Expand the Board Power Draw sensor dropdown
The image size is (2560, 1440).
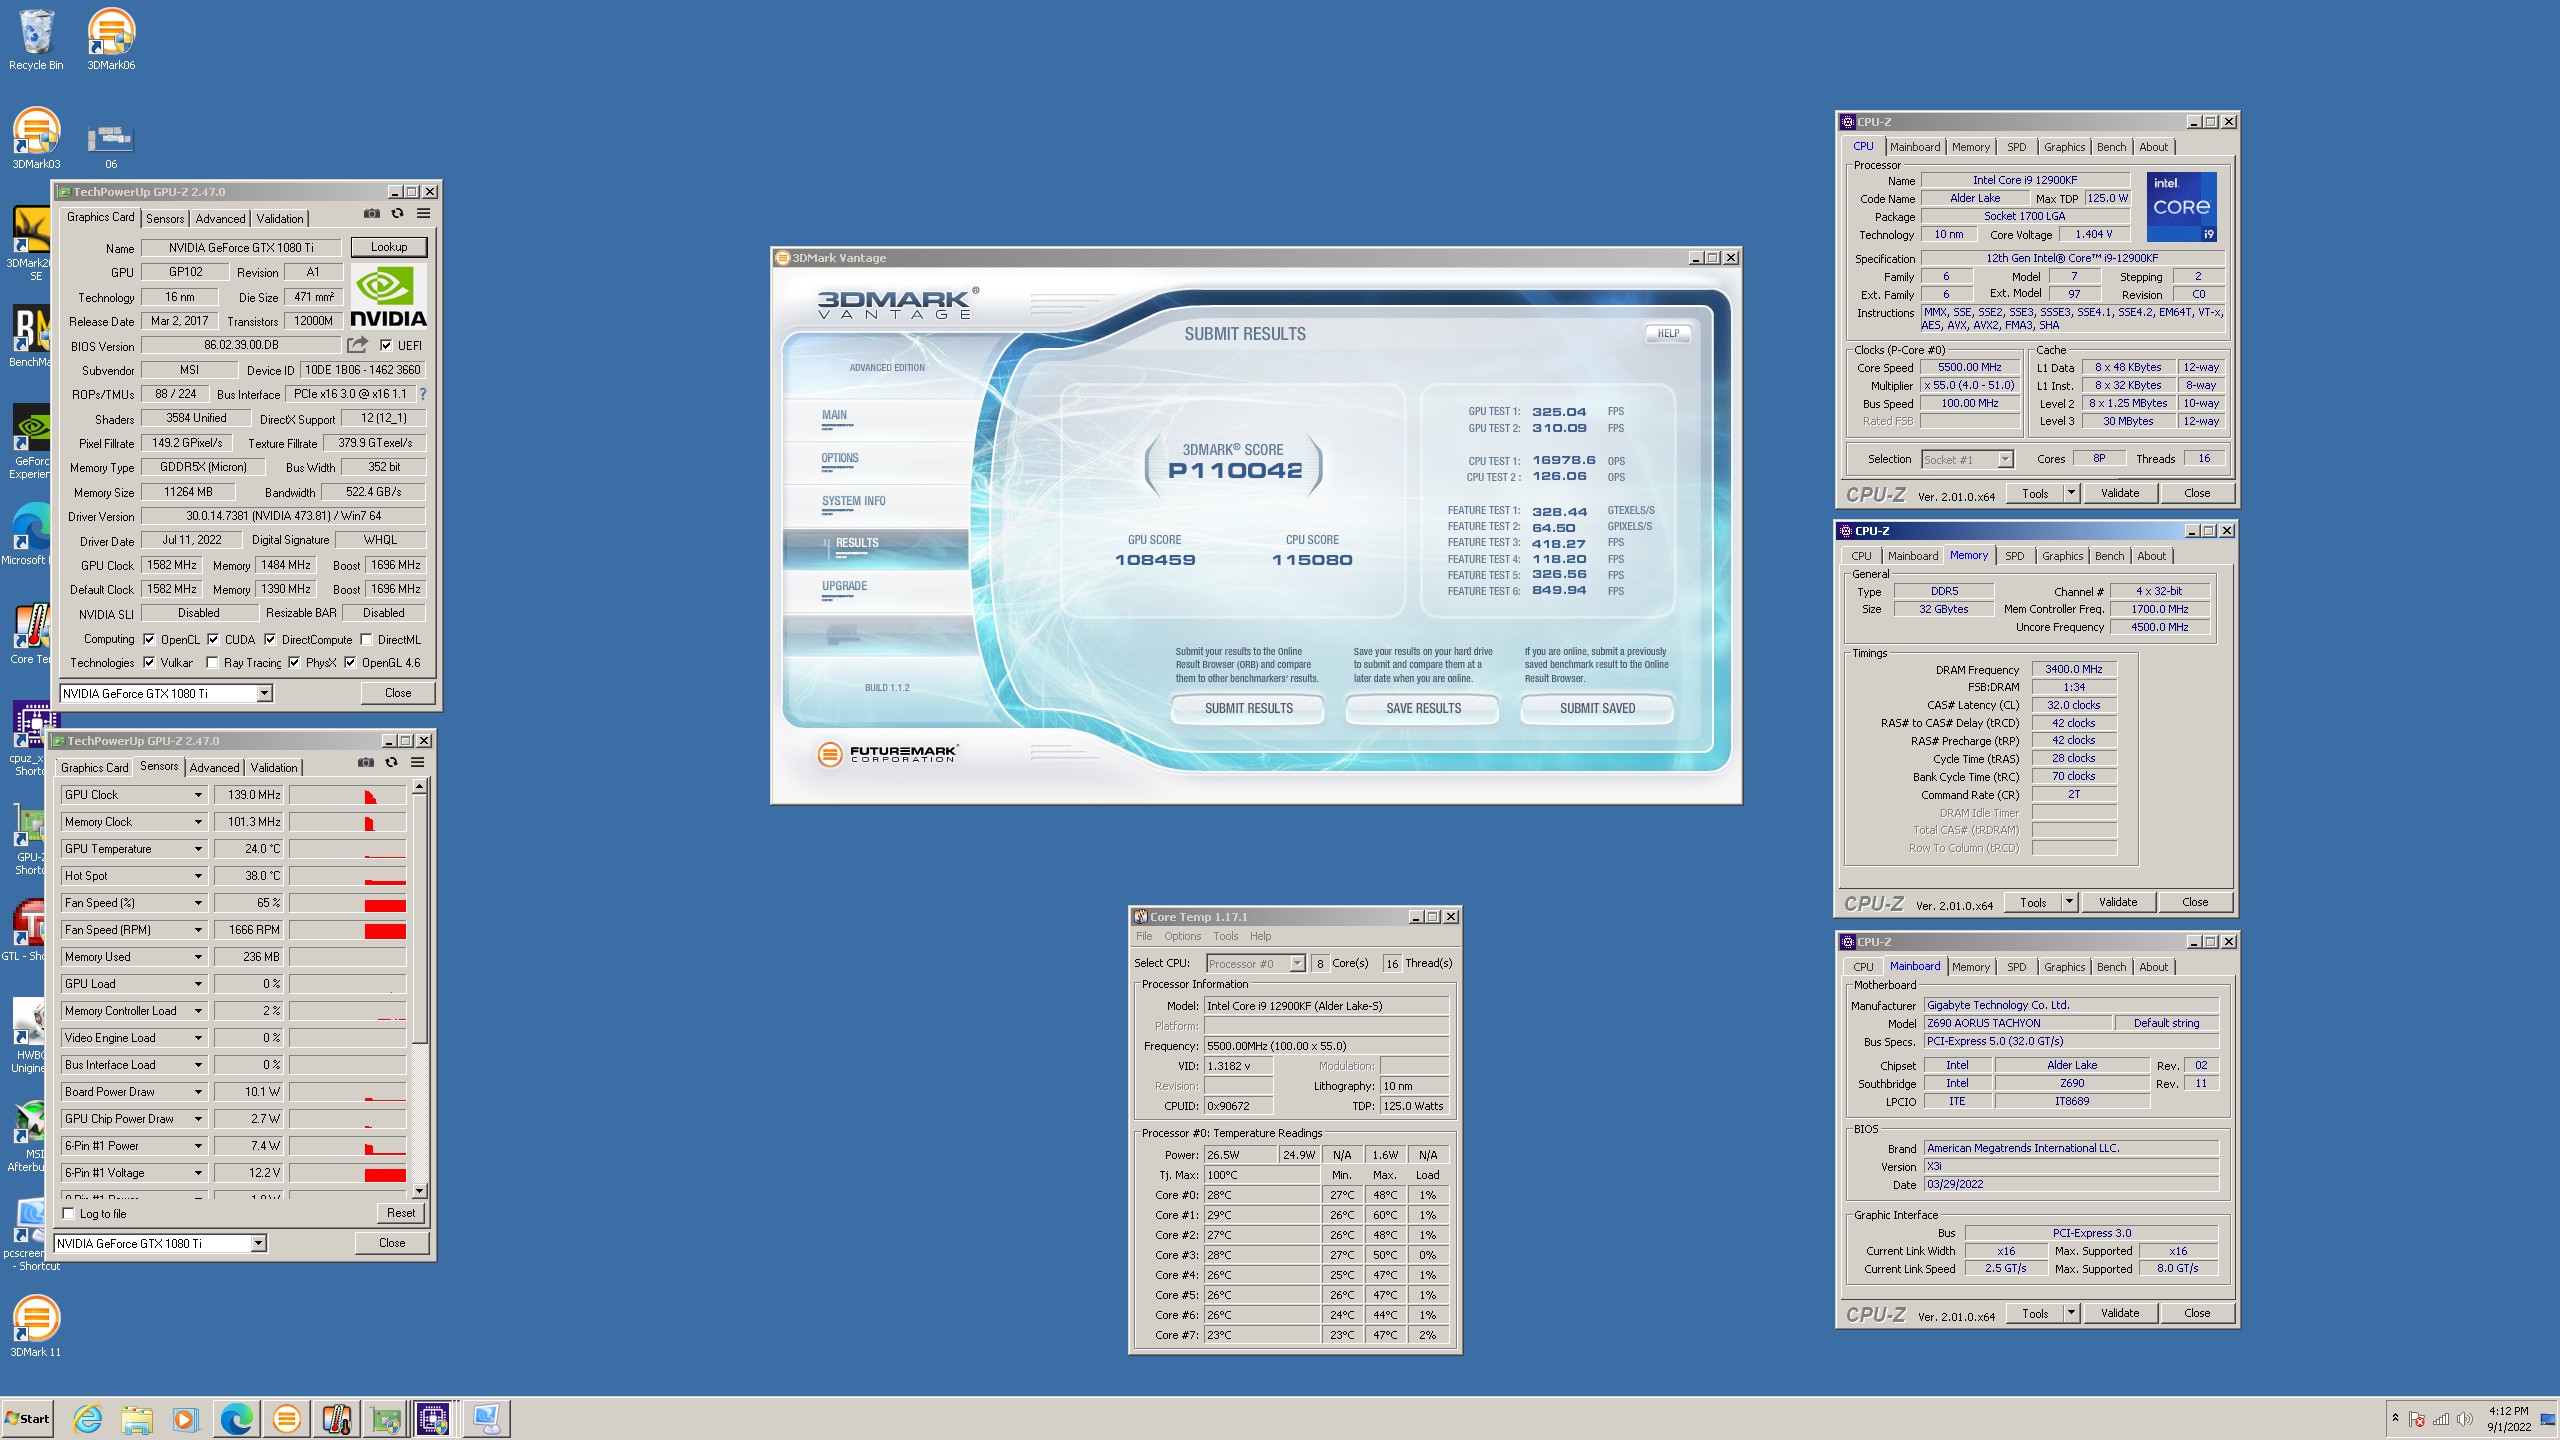(198, 1092)
